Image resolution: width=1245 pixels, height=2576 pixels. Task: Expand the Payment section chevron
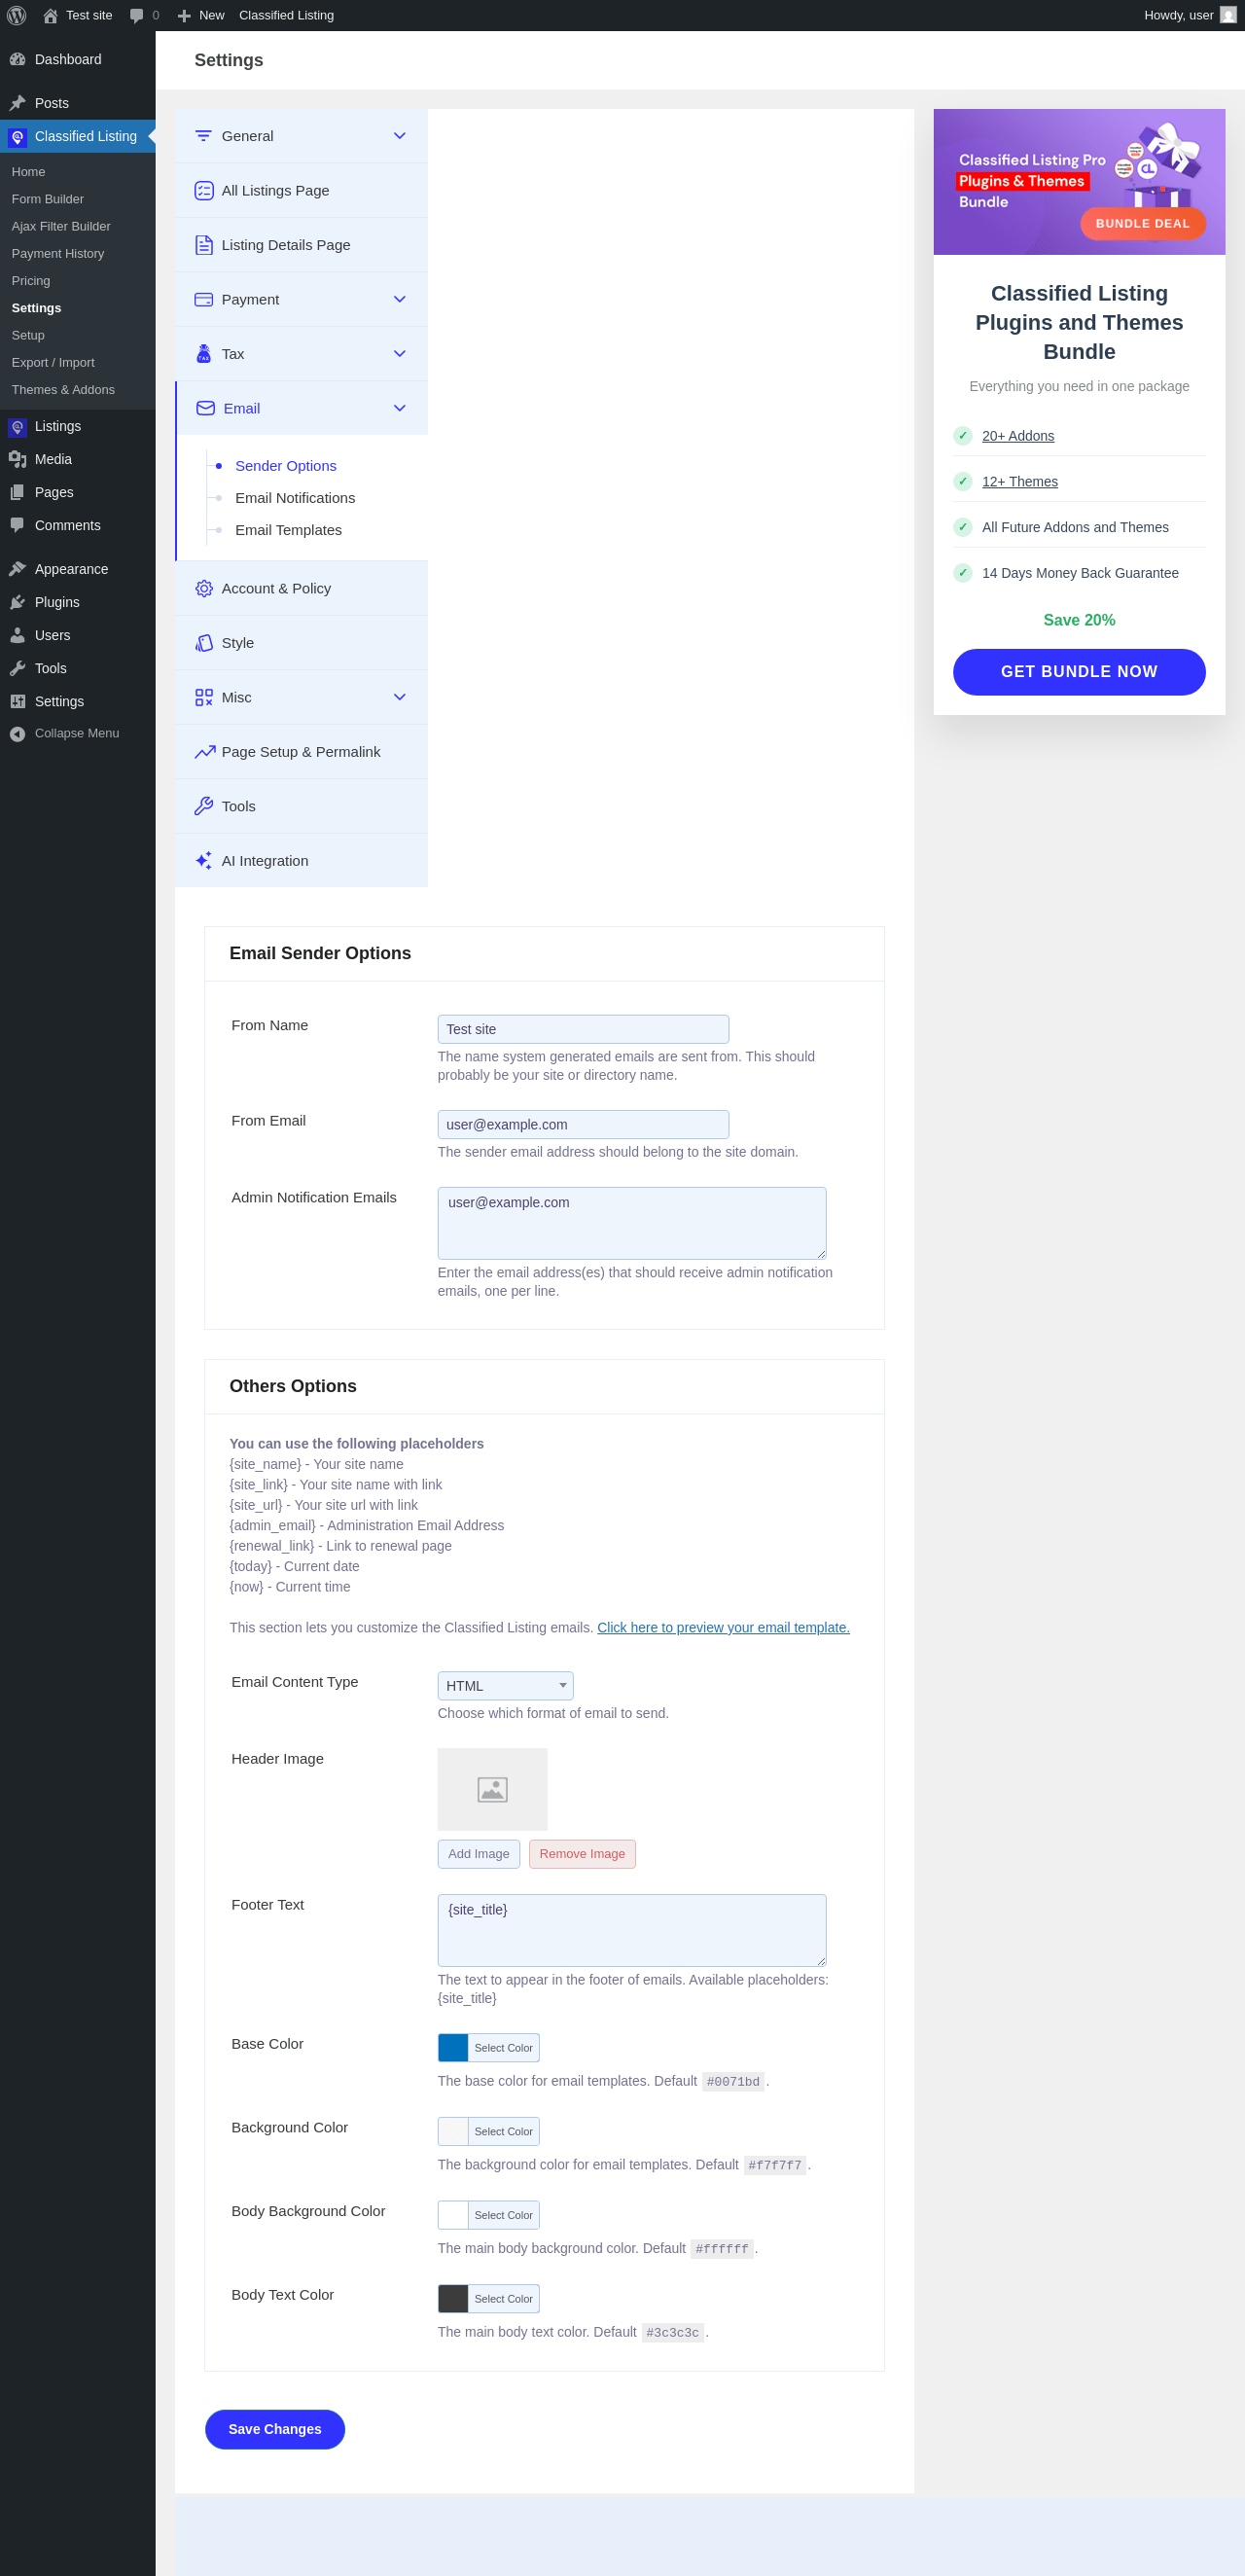point(400,299)
